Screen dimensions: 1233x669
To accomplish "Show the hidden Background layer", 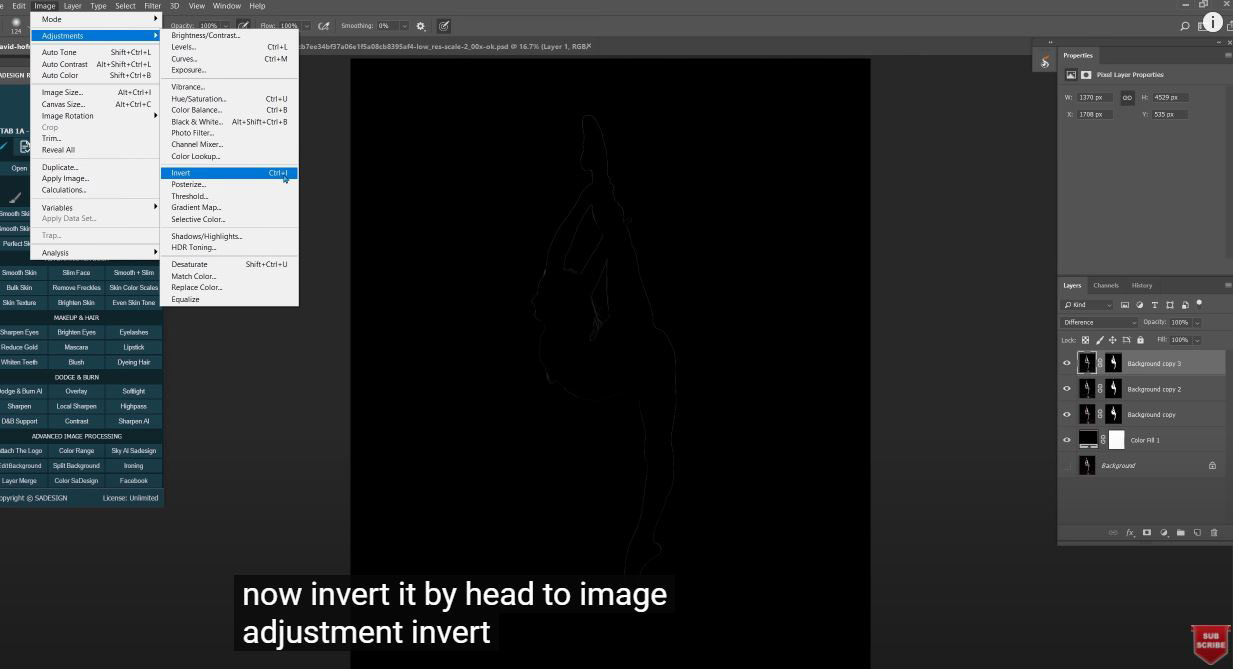I will click(1066, 466).
